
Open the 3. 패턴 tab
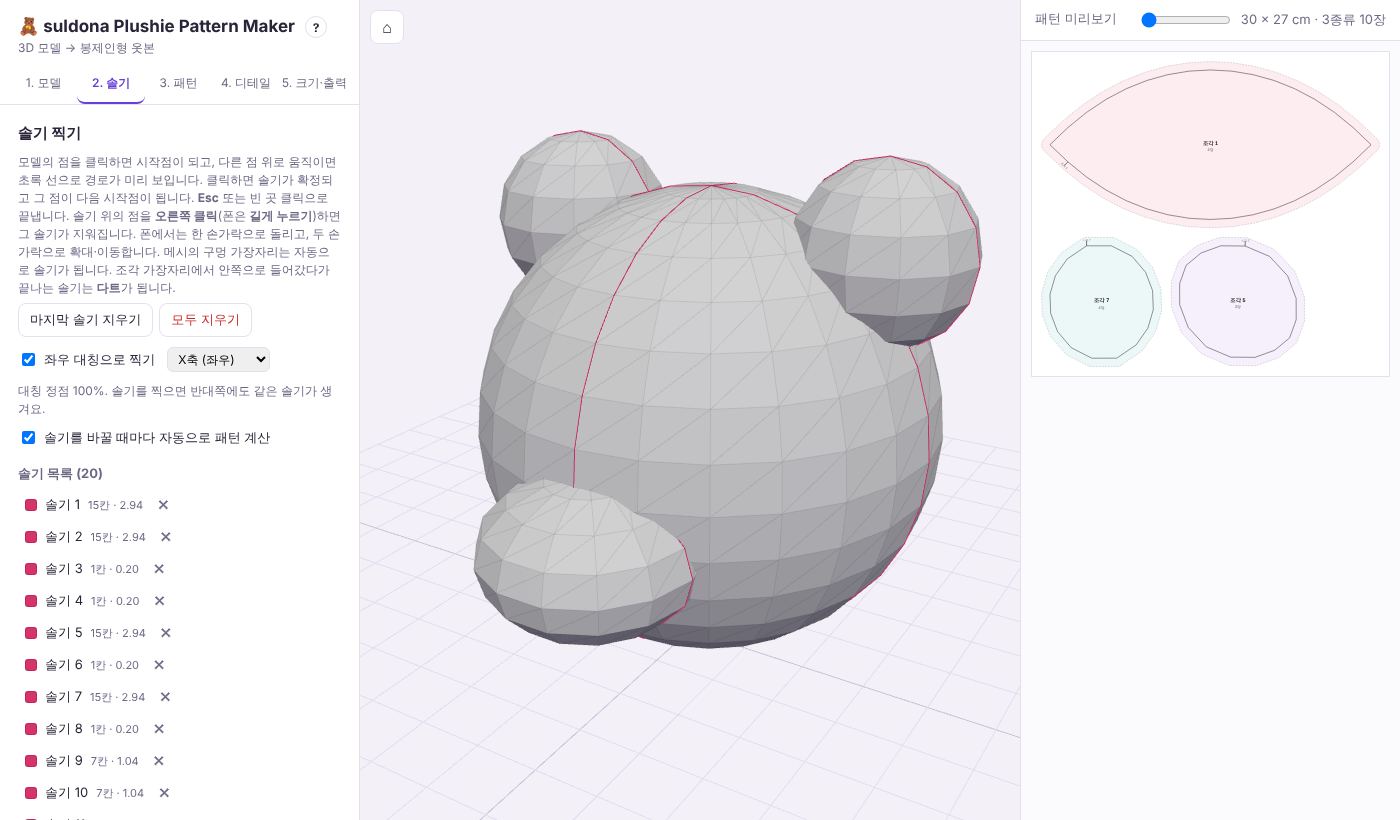[x=178, y=83]
